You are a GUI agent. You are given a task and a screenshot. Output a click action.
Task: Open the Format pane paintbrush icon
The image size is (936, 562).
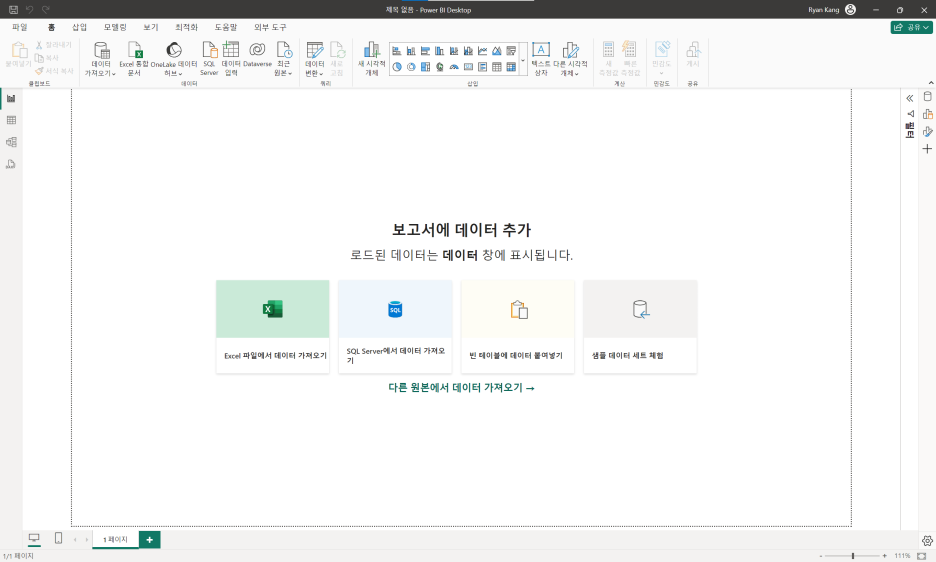click(x=927, y=131)
